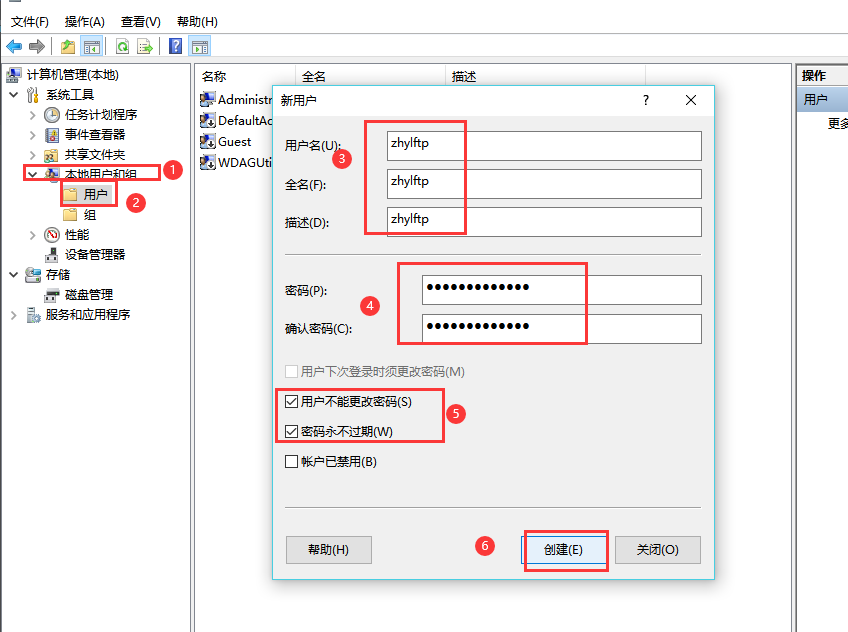Toggle the show/hide console tree icon
The height and width of the screenshot is (632, 848).
93,45
